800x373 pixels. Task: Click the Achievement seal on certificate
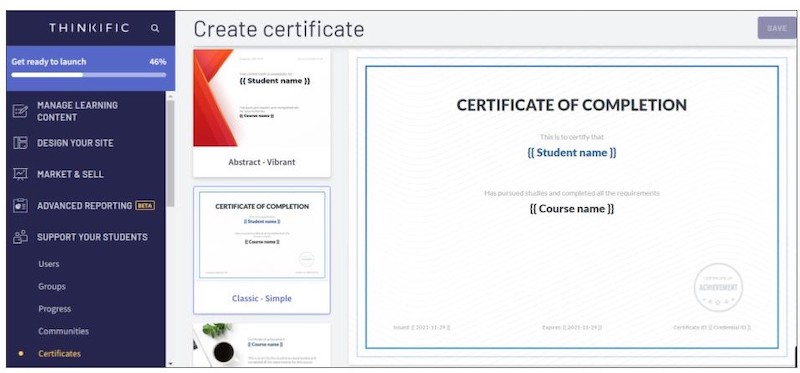718,287
